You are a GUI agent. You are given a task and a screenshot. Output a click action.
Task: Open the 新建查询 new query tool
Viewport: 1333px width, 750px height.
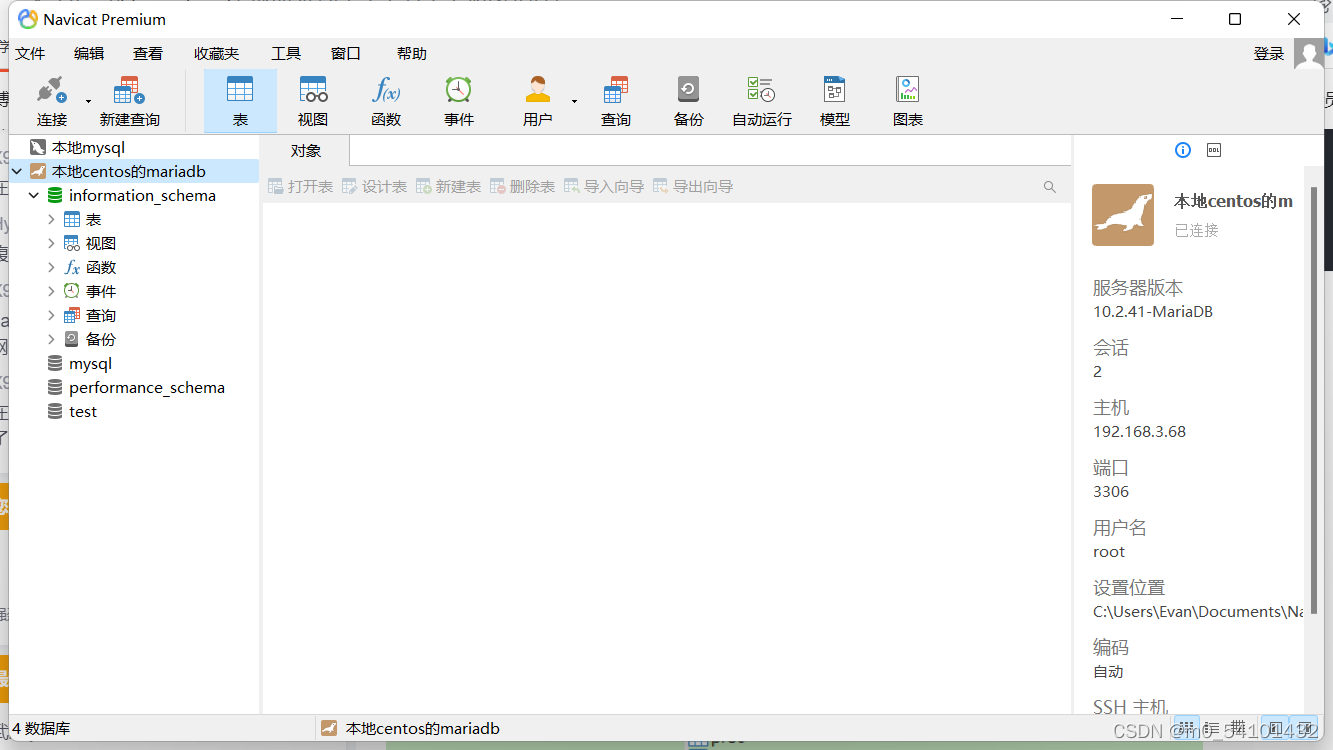(x=129, y=101)
